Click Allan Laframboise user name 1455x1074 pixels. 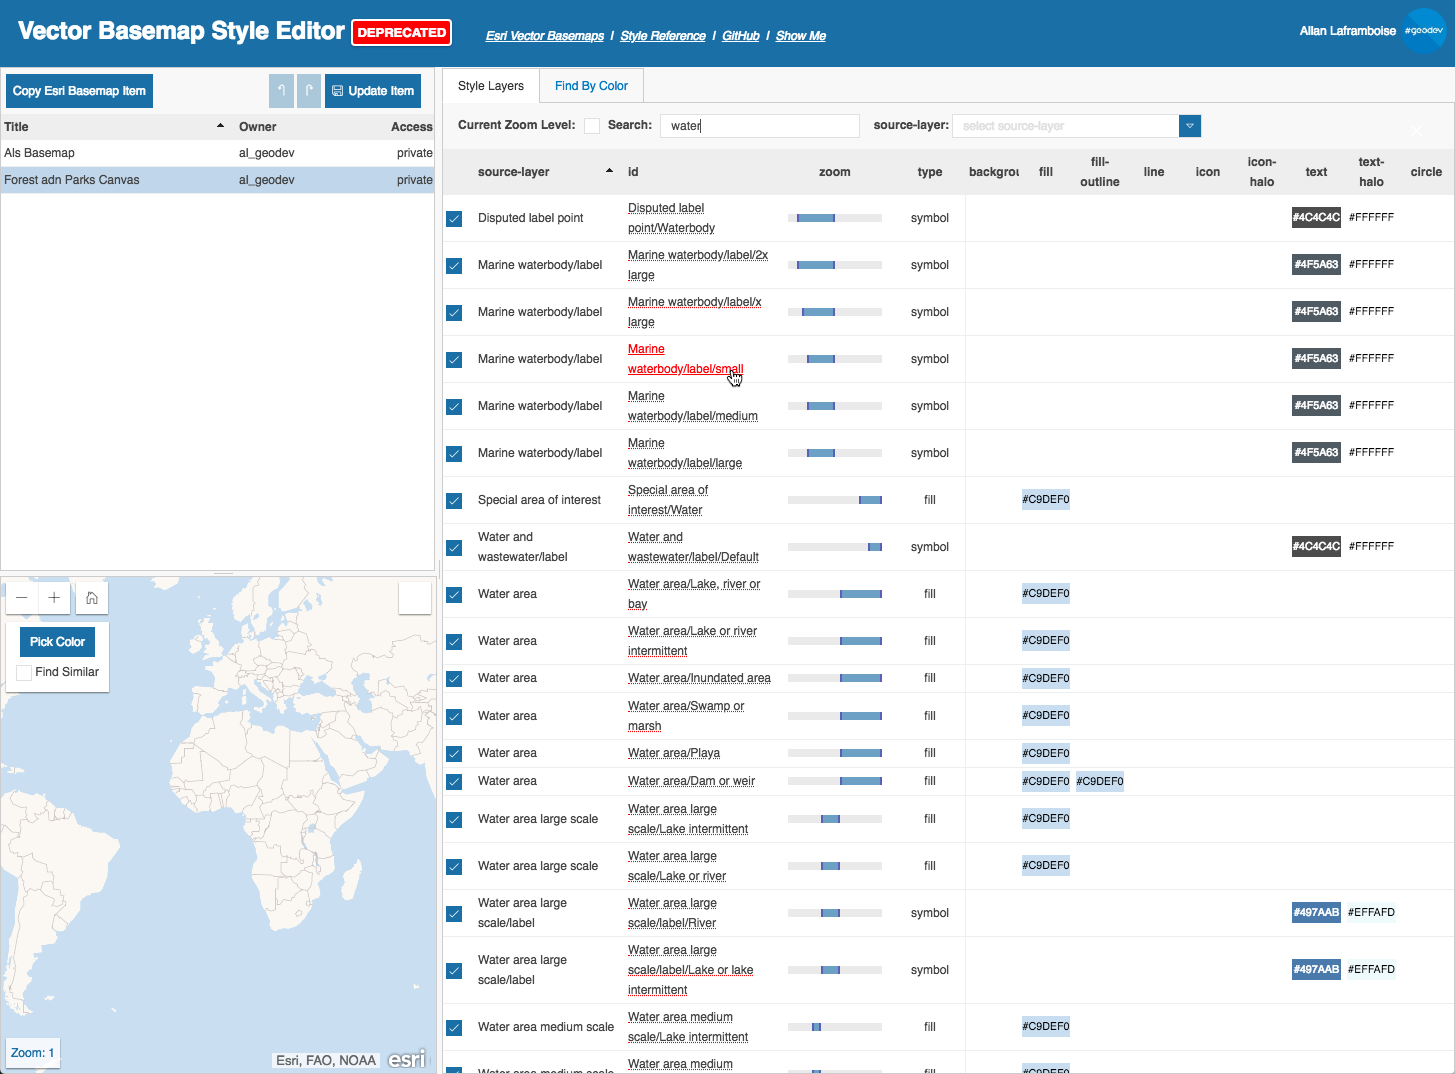pyautogui.click(x=1347, y=31)
